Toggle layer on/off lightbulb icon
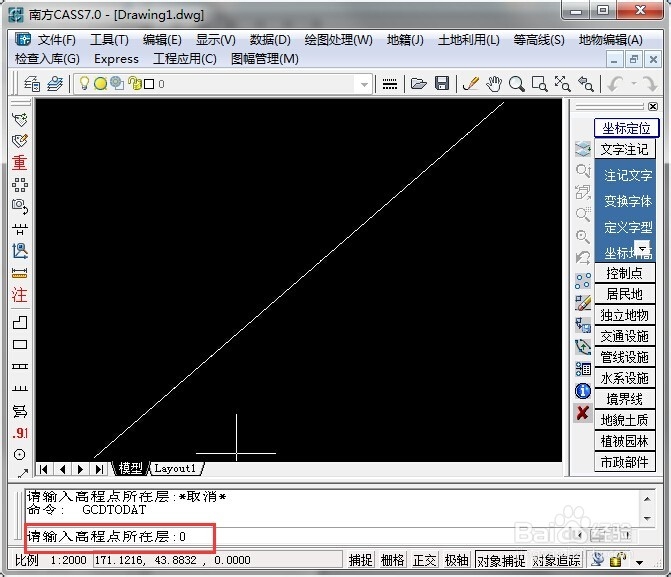The width and height of the screenshot is (671, 577). [84, 83]
